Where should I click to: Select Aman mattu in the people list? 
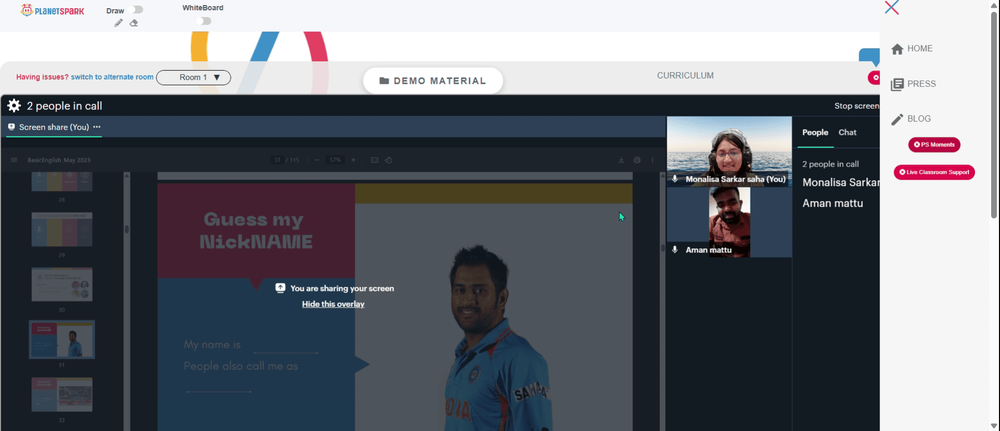pyautogui.click(x=832, y=203)
